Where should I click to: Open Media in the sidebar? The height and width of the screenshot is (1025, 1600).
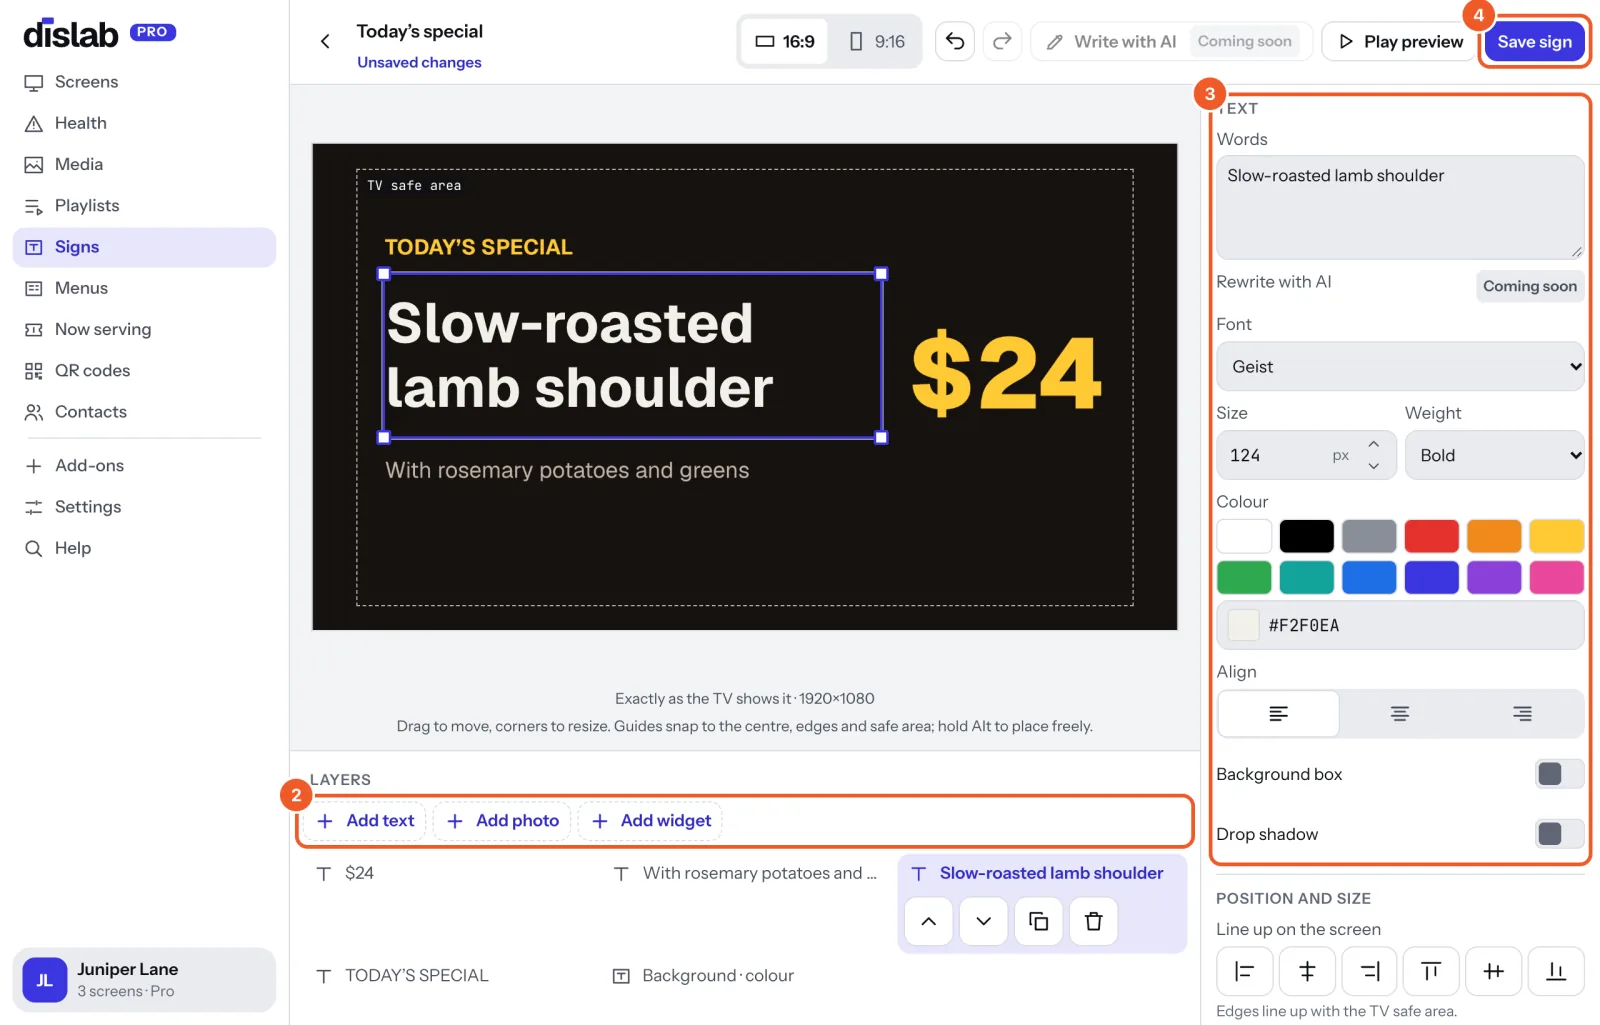click(x=144, y=165)
